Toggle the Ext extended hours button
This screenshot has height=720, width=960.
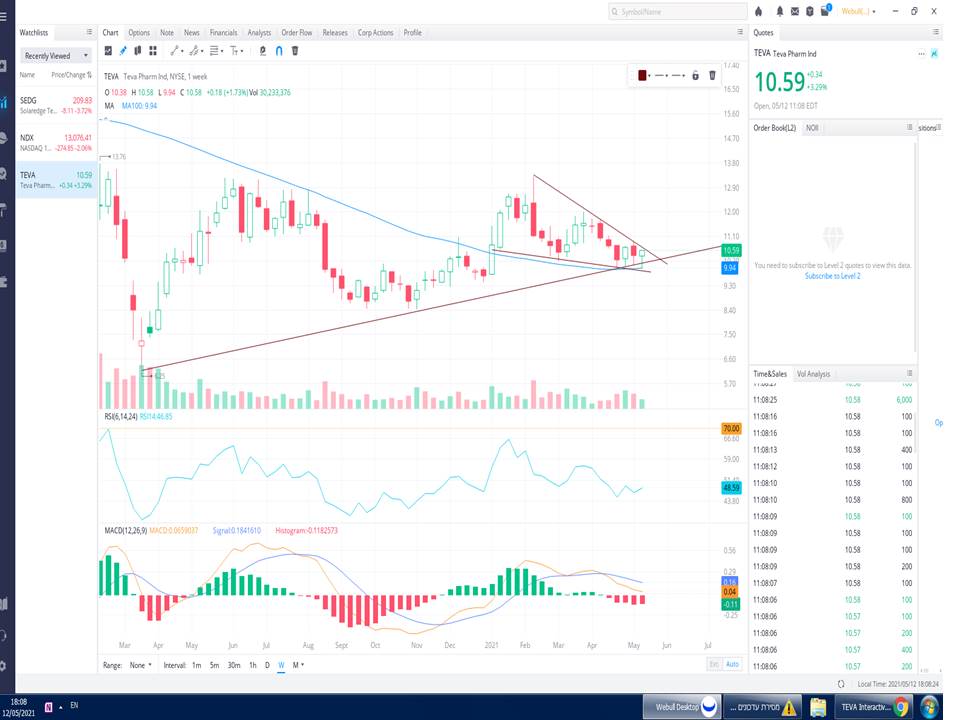coord(714,664)
